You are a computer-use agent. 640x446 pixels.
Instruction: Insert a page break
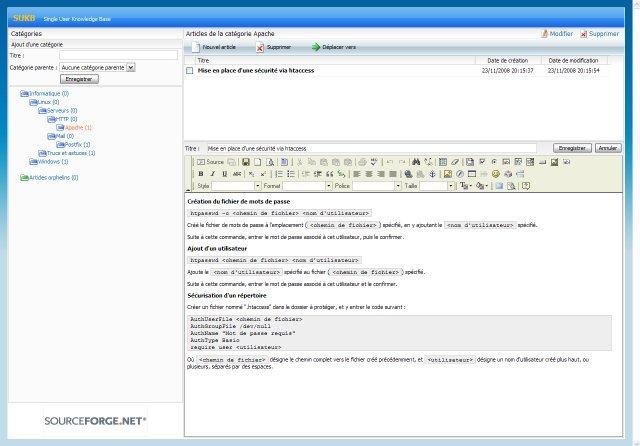(520, 174)
